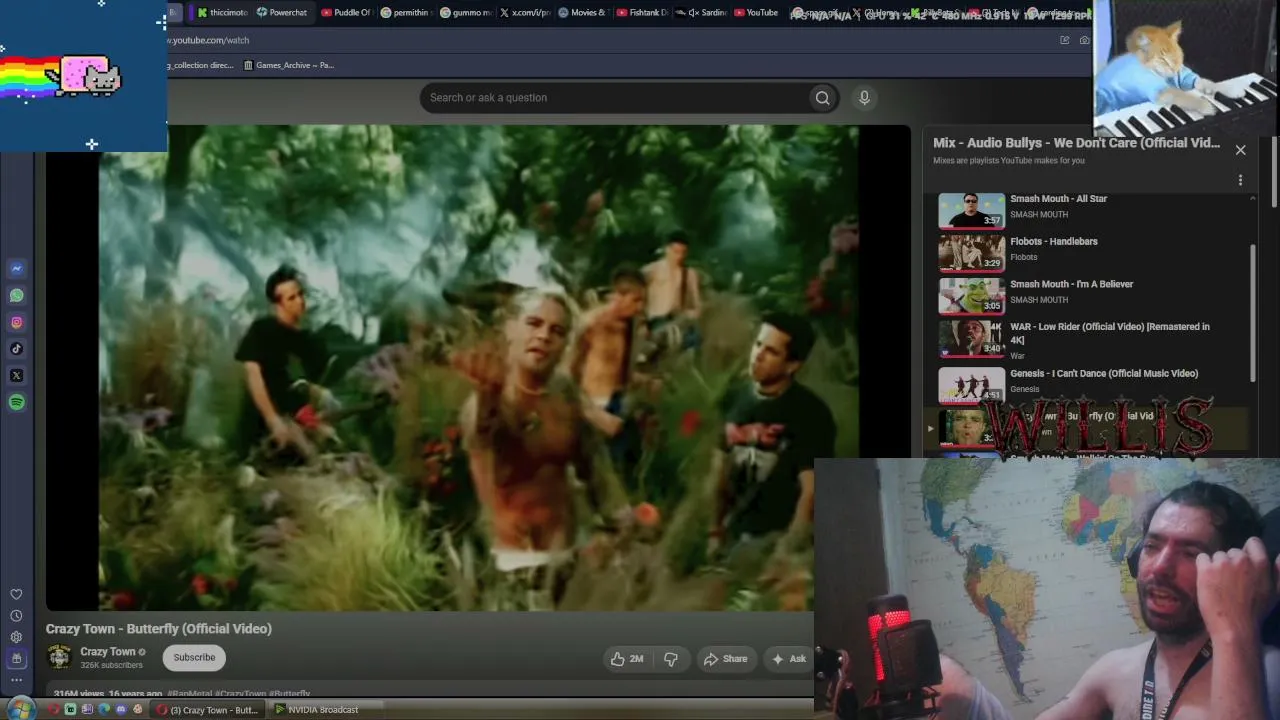
Task: Subscribe to the Crazy Town channel
Action: [194, 658]
